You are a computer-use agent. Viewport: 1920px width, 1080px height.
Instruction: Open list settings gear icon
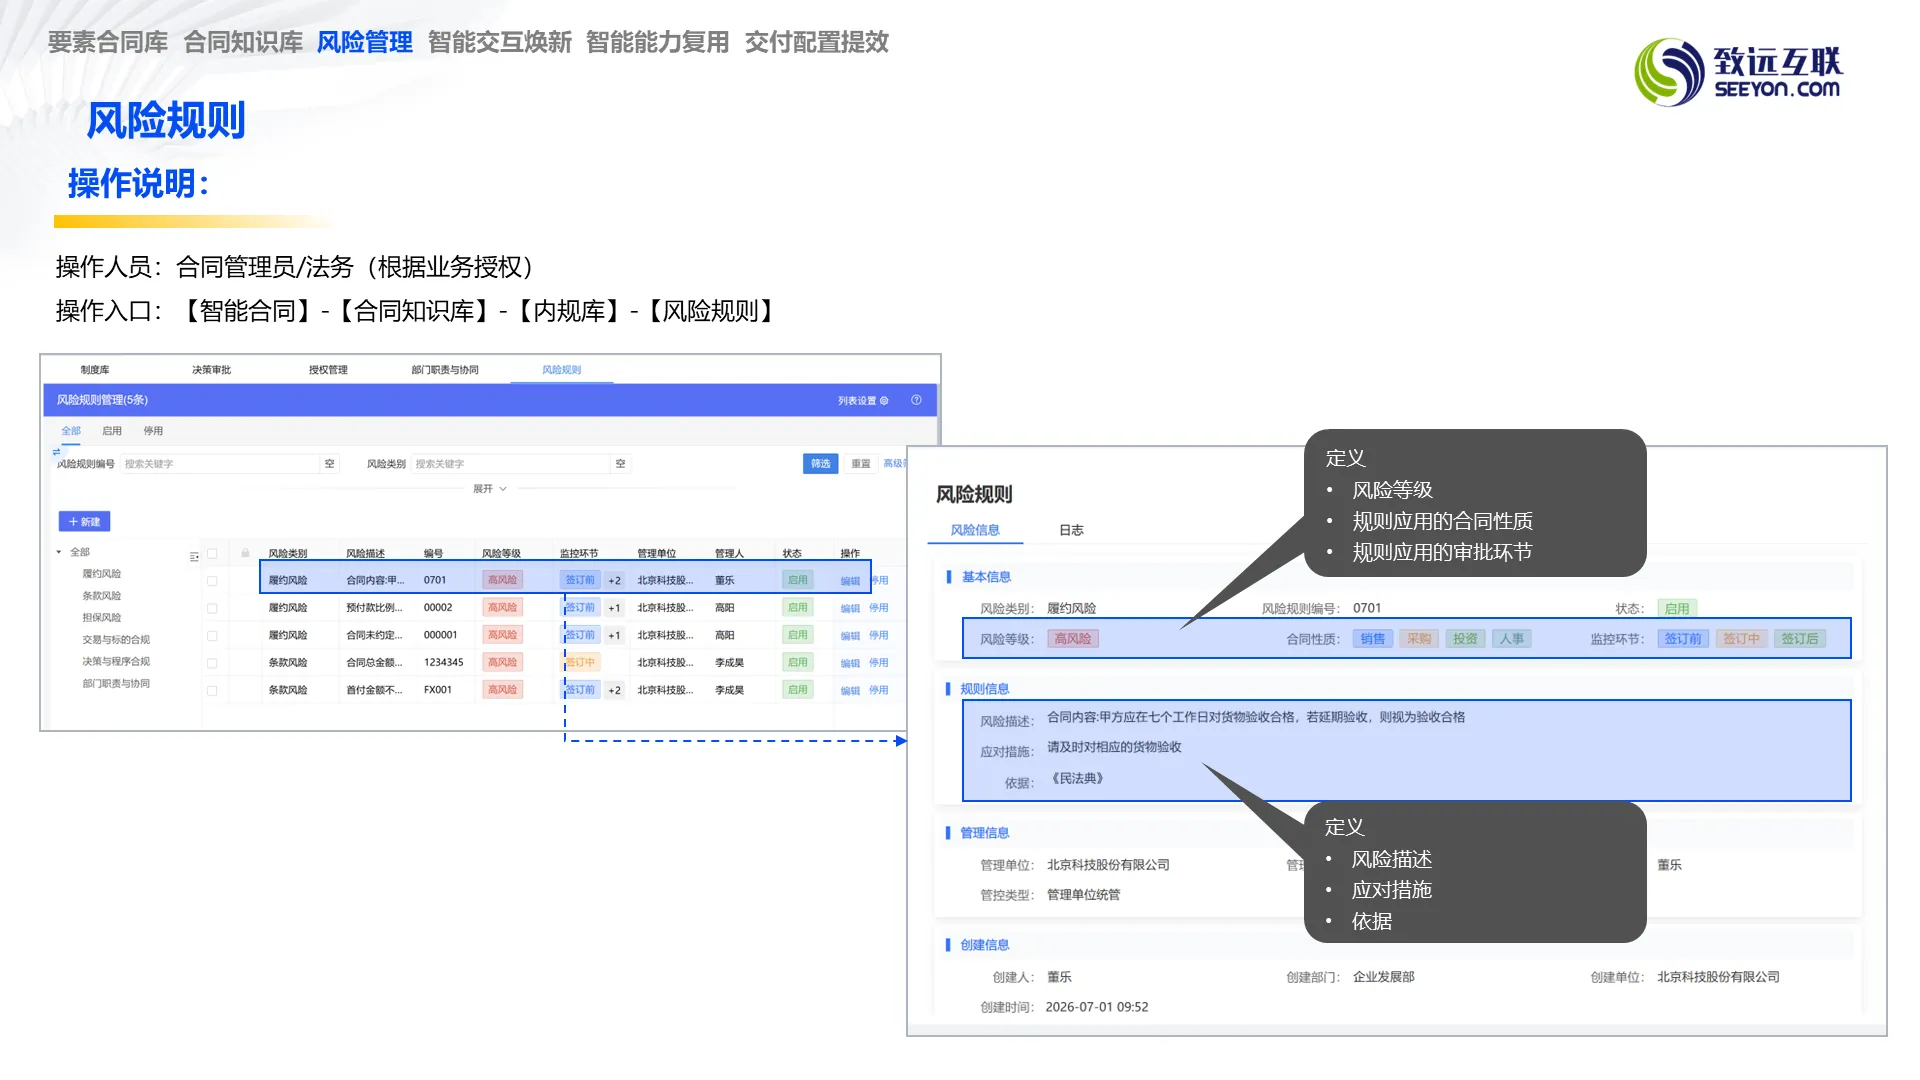click(884, 400)
